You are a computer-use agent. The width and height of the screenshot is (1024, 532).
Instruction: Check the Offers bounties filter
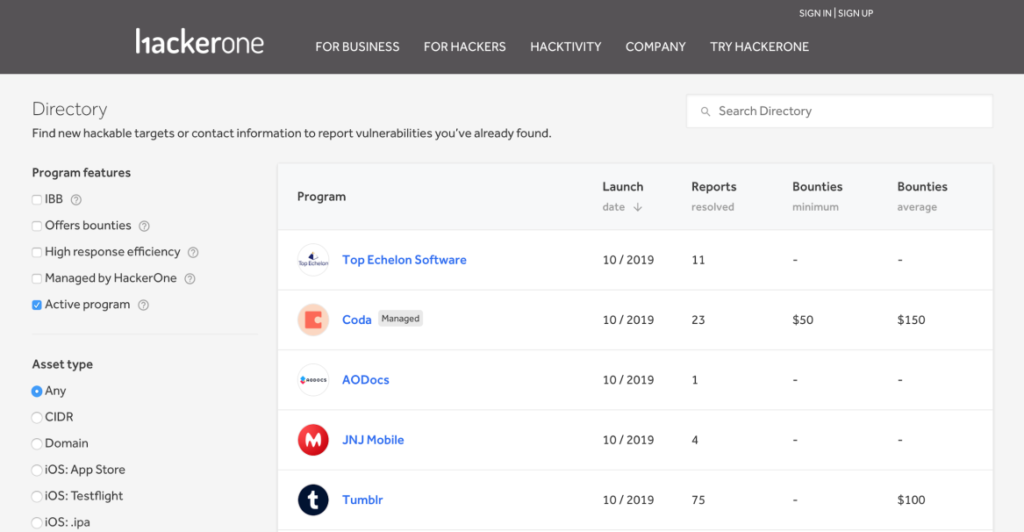coord(37,226)
